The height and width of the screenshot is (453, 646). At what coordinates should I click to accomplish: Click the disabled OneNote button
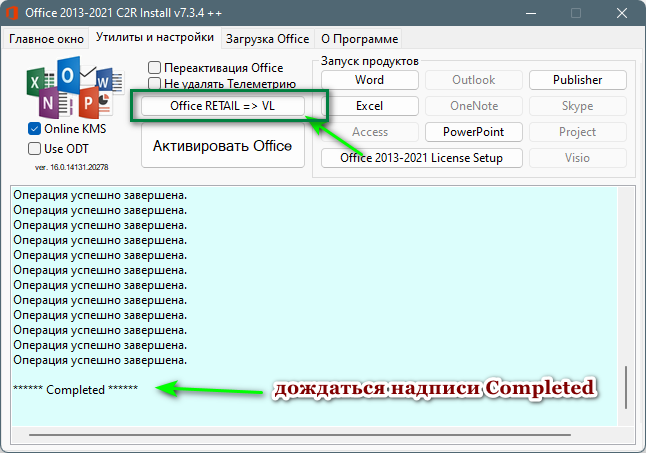click(473, 106)
